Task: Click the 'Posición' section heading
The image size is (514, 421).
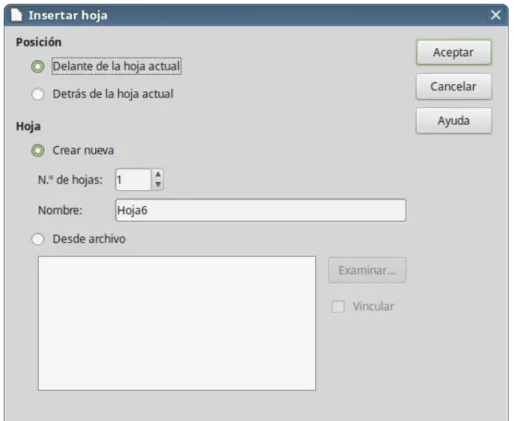Action: 39,42
